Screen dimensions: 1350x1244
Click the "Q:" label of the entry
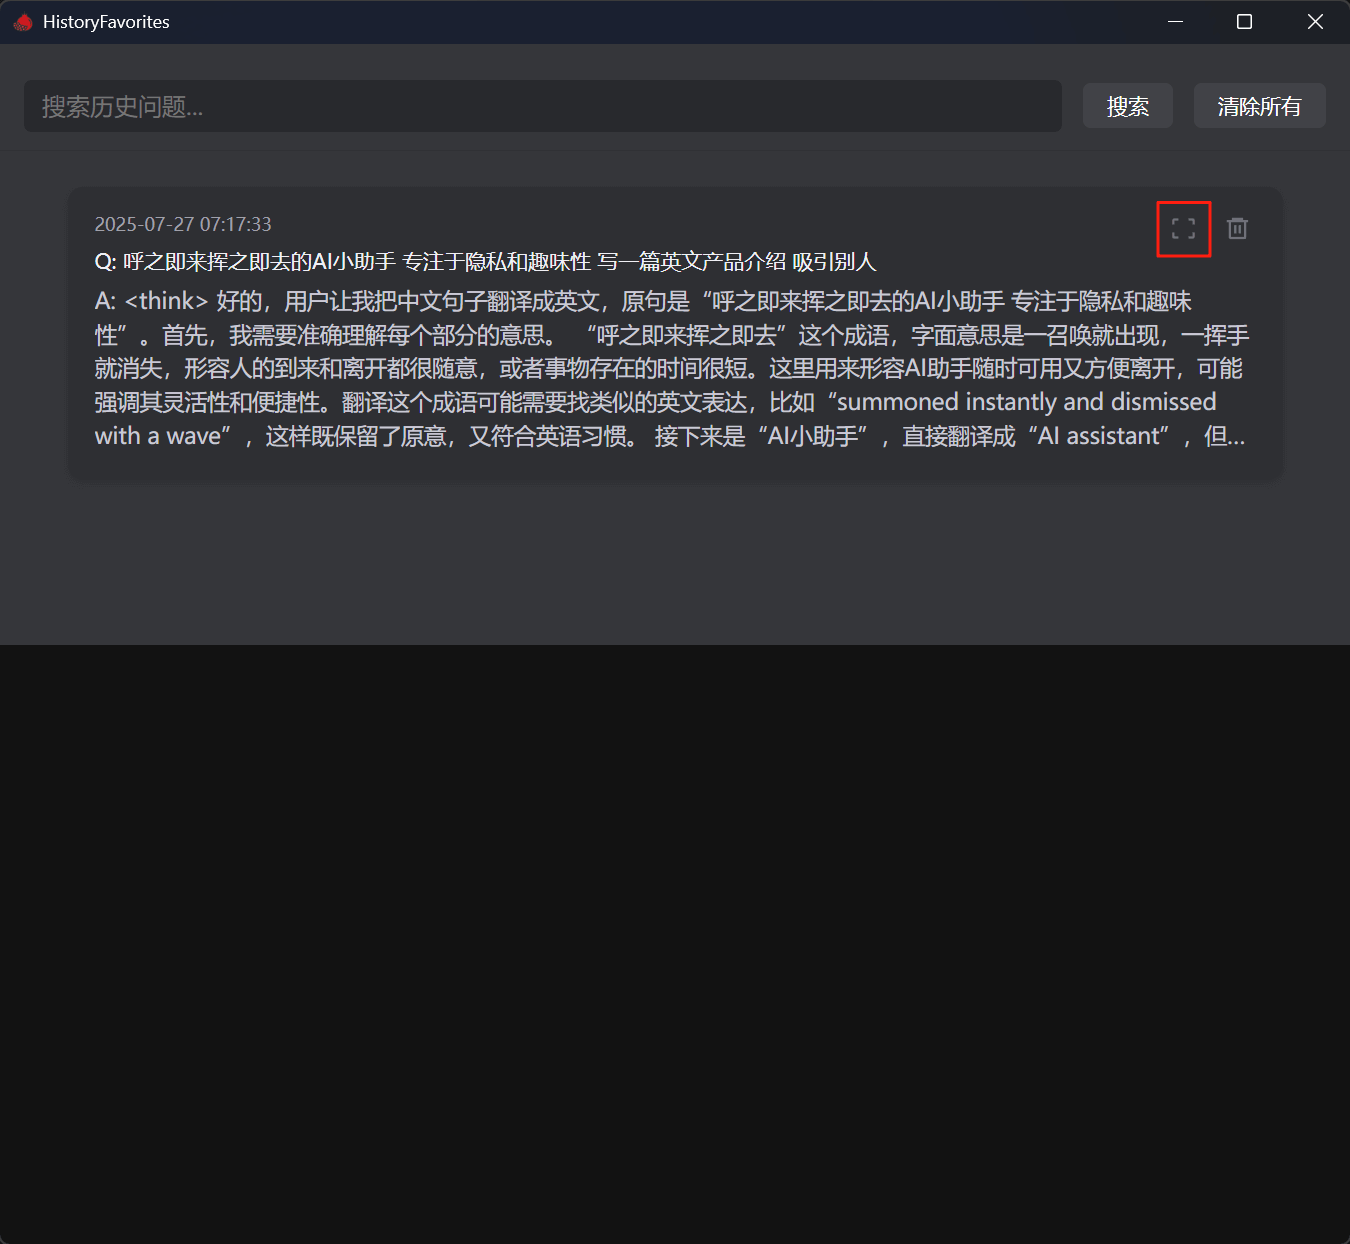pos(105,262)
